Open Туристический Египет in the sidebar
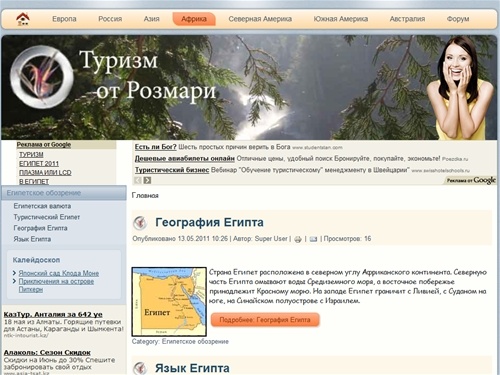500x375 pixels. click(x=47, y=217)
